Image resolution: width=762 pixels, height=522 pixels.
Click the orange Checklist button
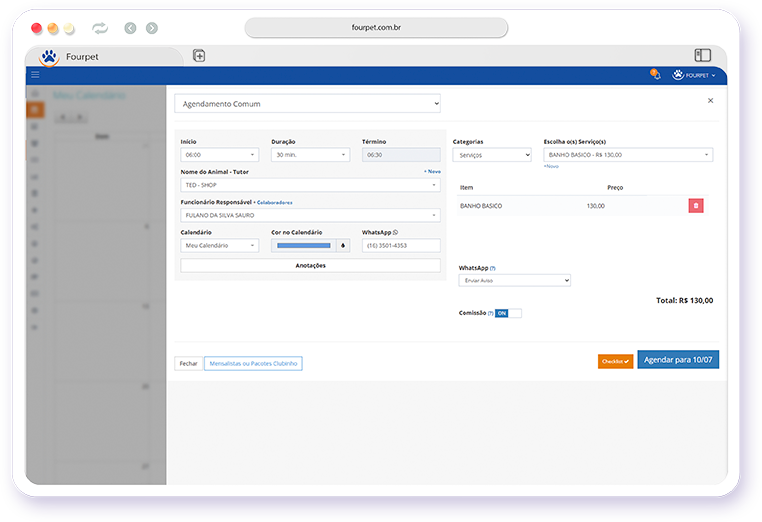(x=615, y=361)
